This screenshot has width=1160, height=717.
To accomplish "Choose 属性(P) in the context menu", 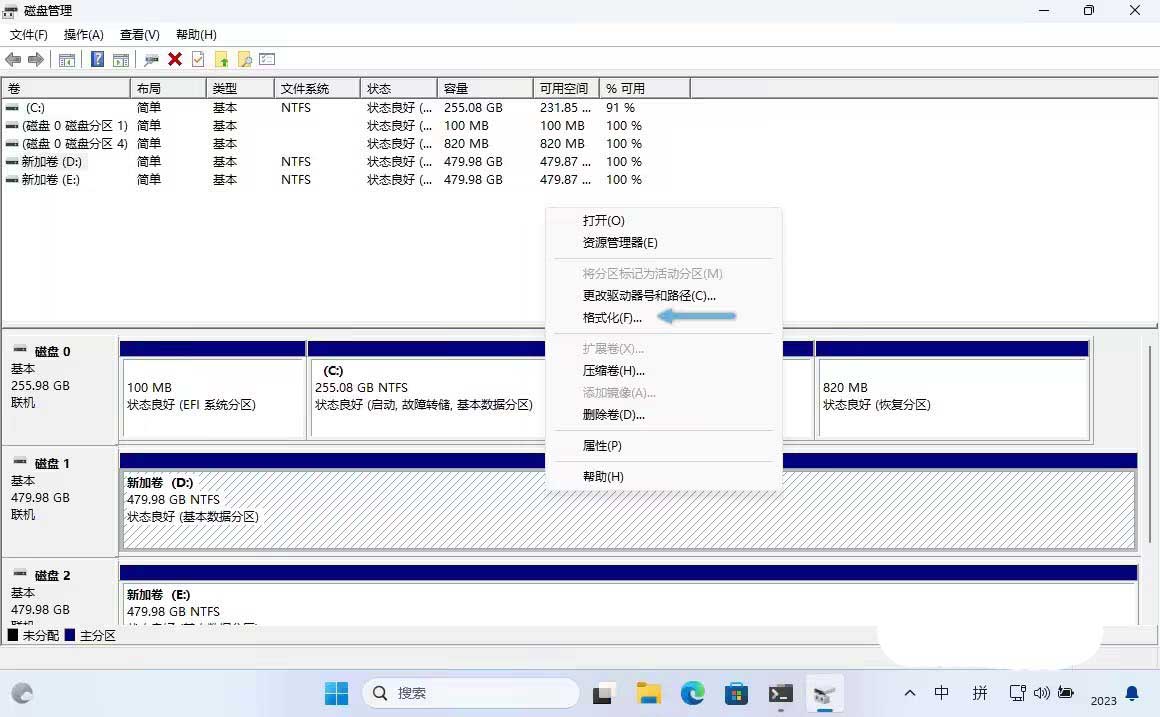I will point(664,446).
